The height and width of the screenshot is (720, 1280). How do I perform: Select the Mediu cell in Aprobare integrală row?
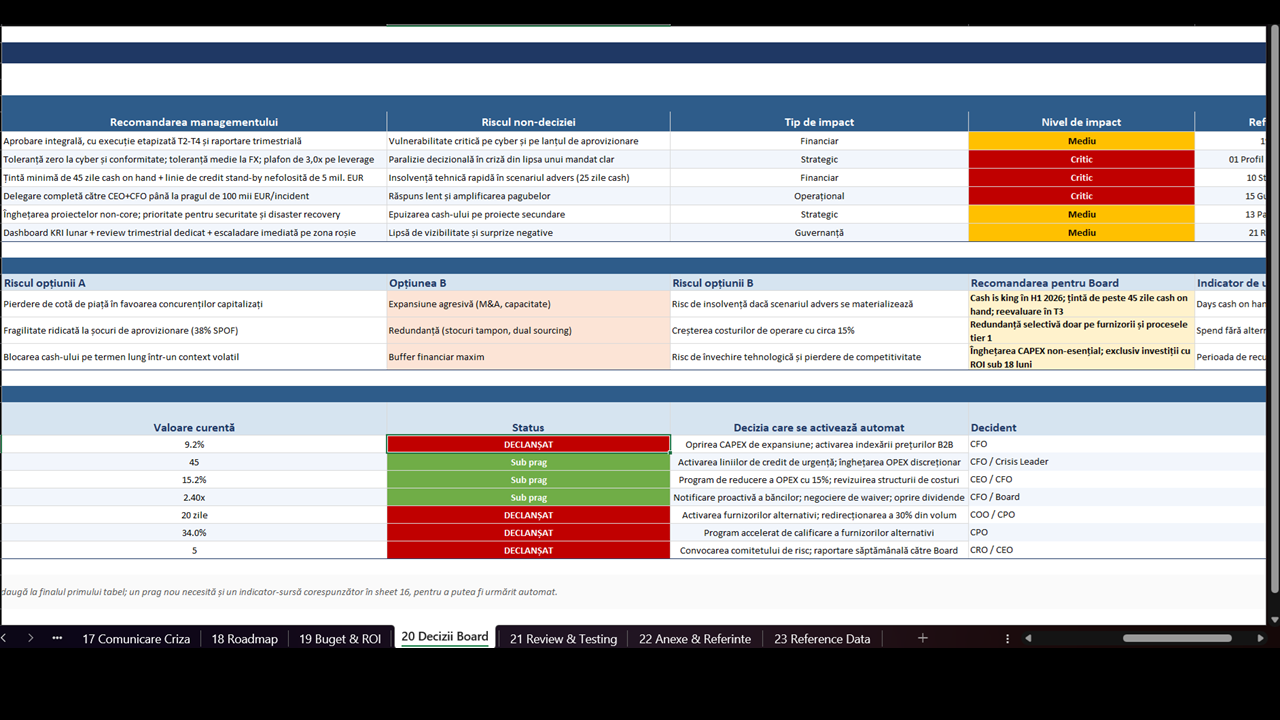[1081, 141]
